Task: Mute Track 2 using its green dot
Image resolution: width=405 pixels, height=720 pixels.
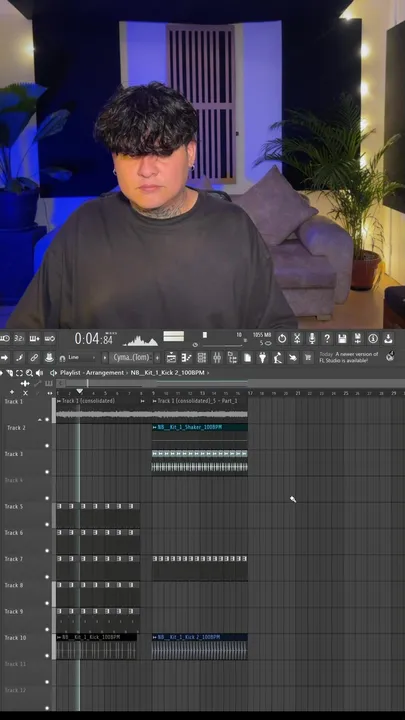Action: click(47, 445)
